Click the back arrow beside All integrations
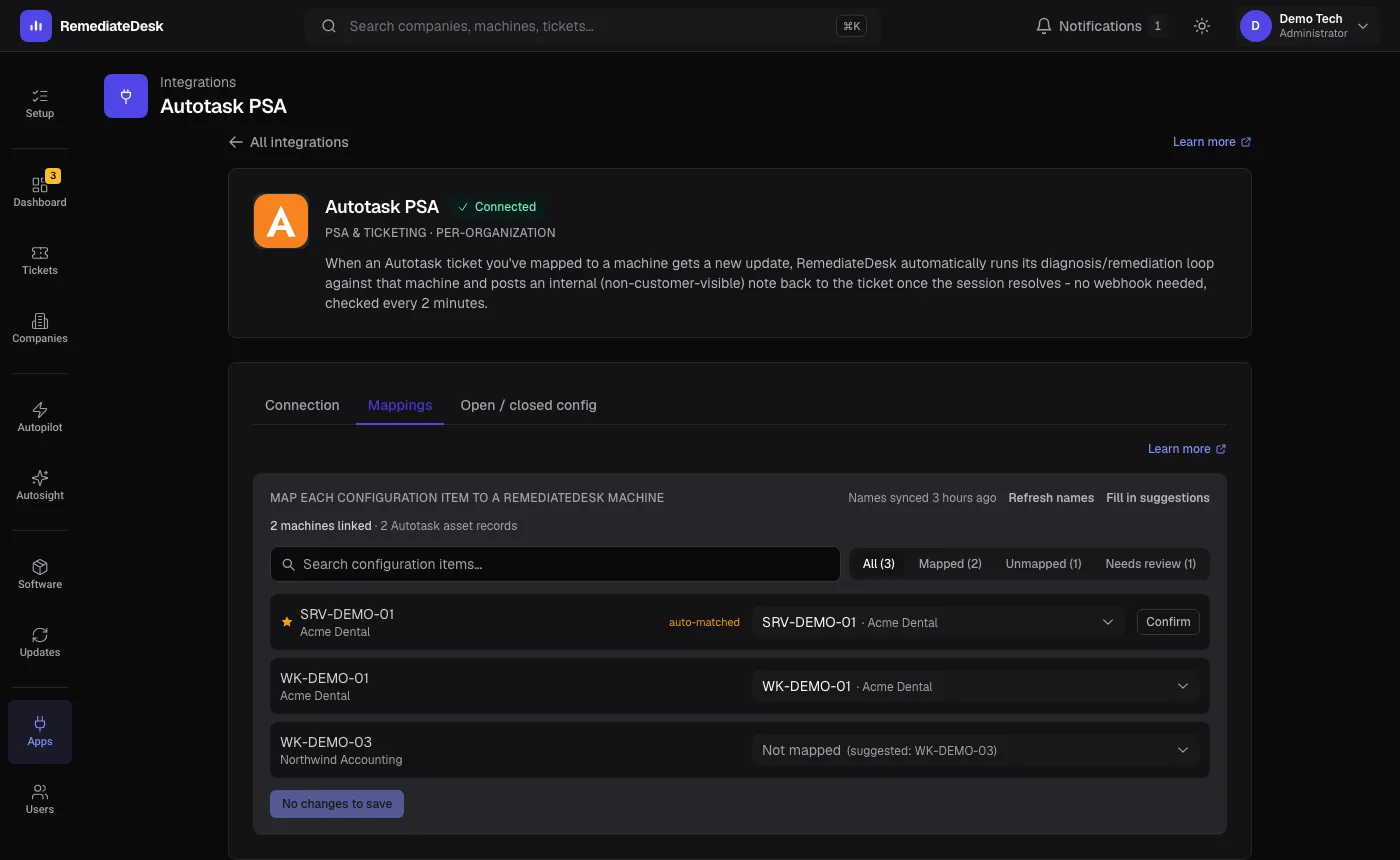The image size is (1400, 860). [x=236, y=142]
